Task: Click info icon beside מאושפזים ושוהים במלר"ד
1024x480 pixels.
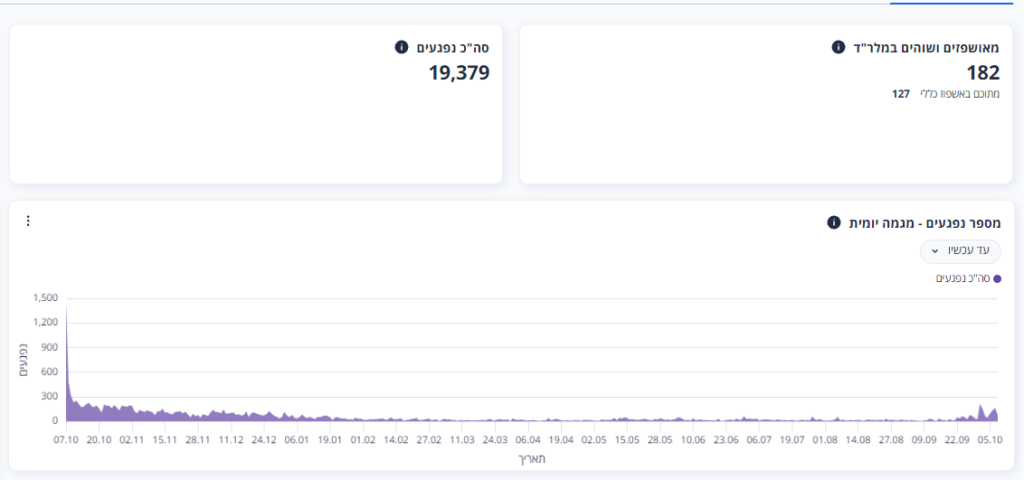Action: [838, 47]
